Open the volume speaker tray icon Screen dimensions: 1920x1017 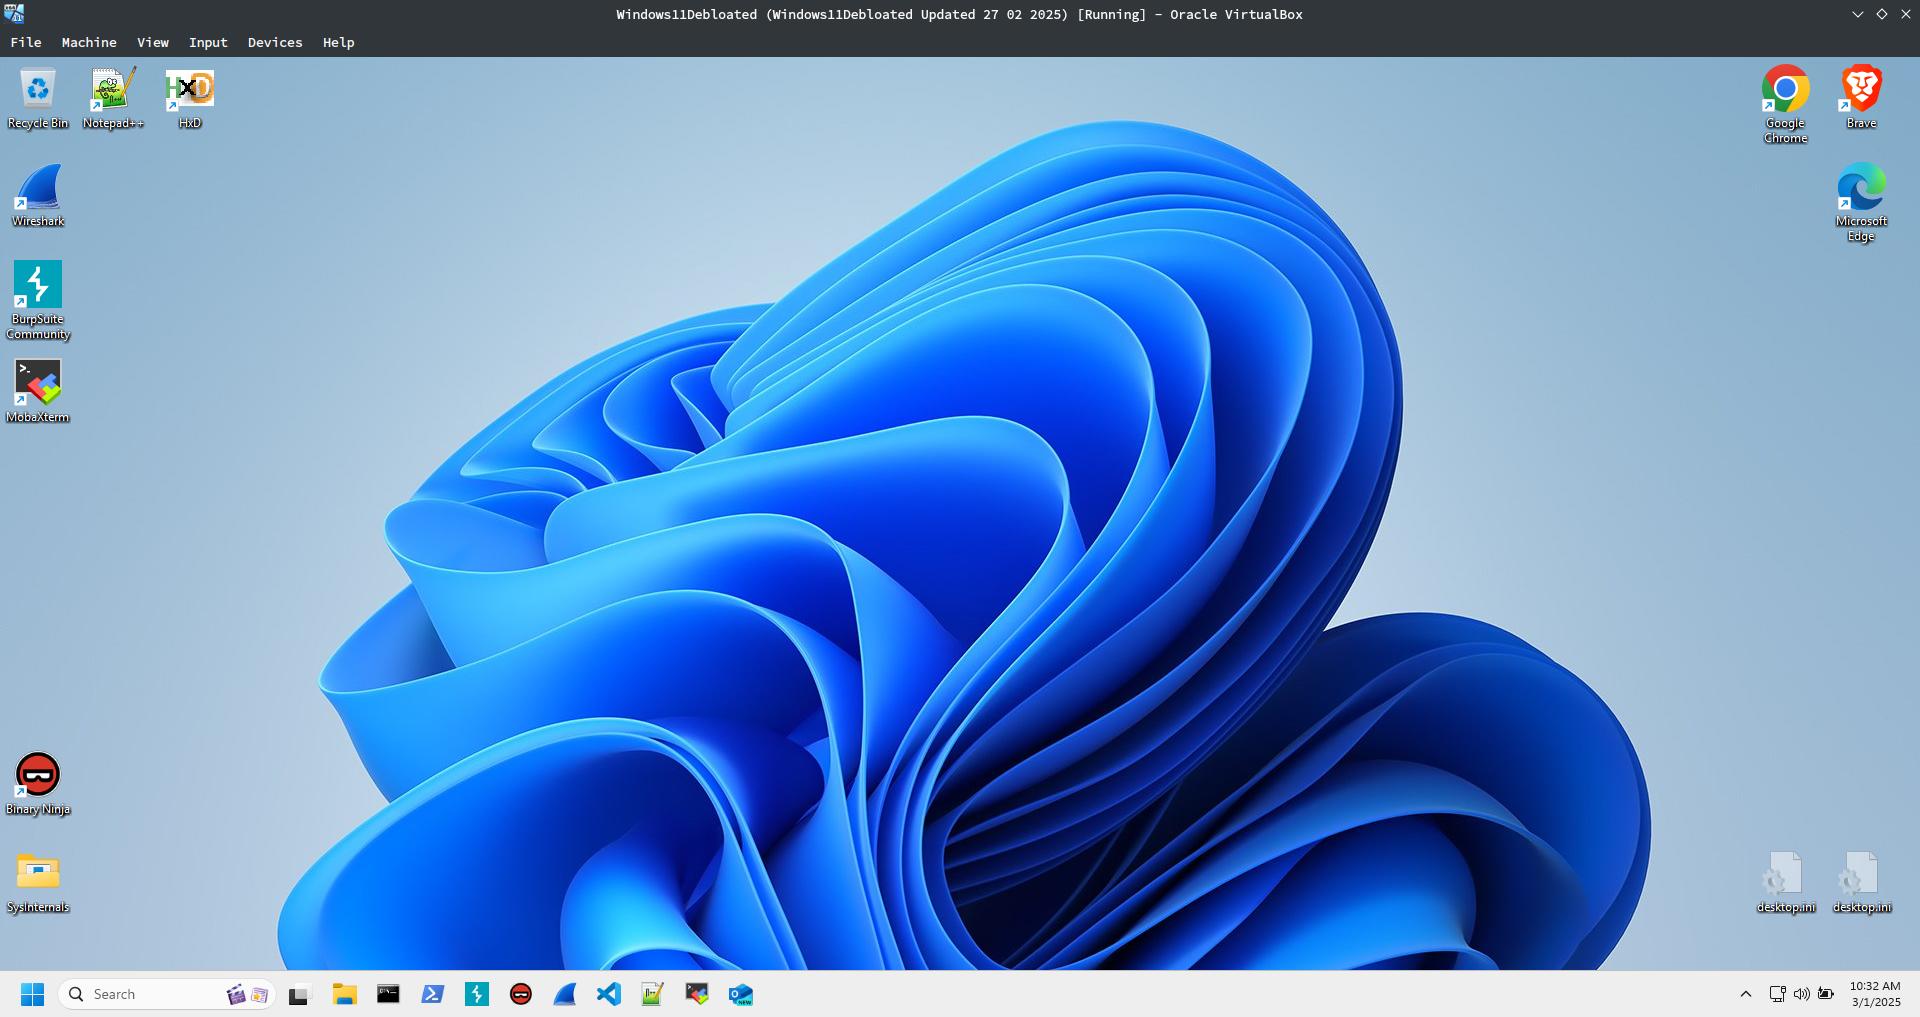1801,994
